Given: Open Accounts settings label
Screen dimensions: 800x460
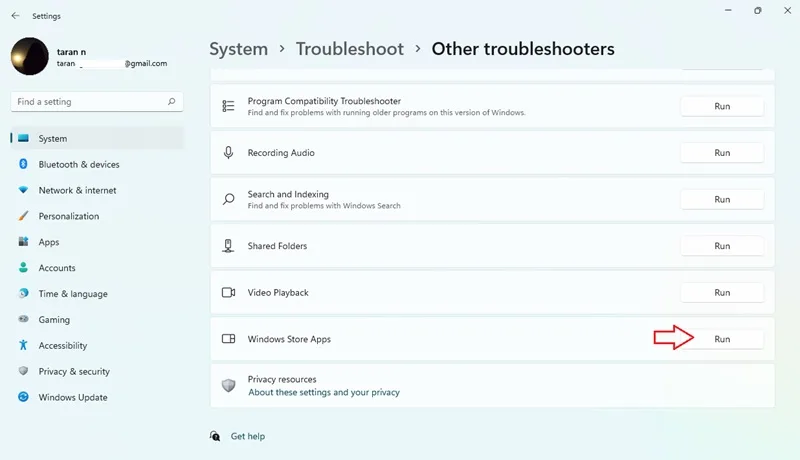Looking at the screenshot, I should (57, 268).
